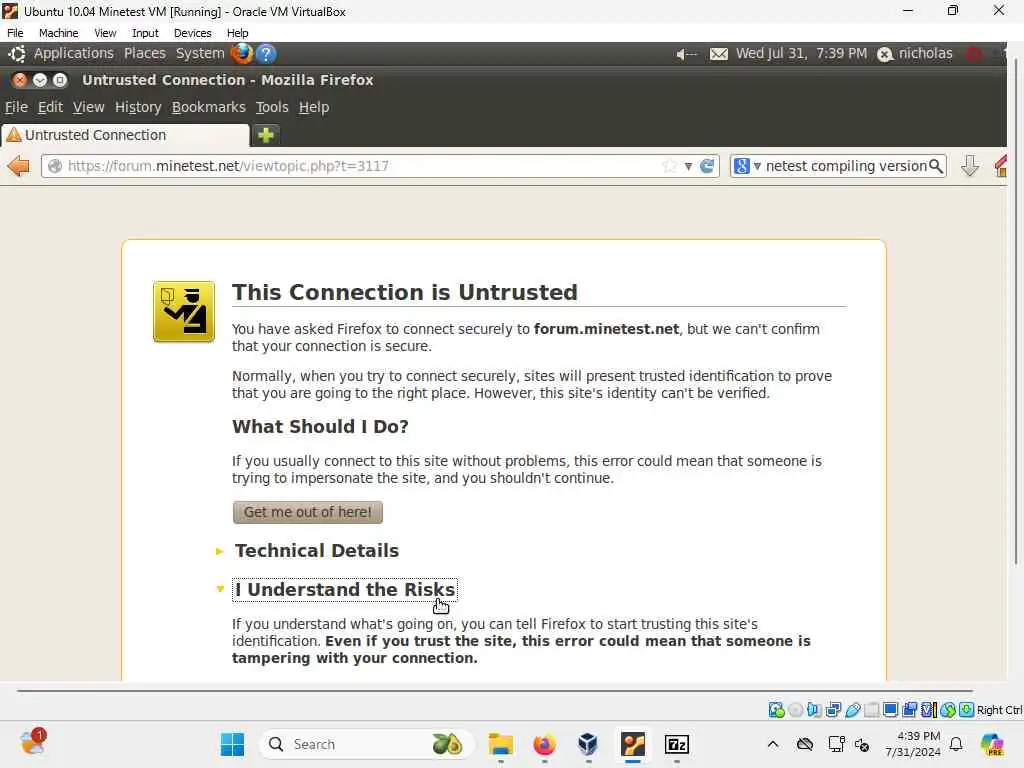Viewport: 1024px width, 768px height.
Task: Click VirtualBox recording status icon
Action: (909, 710)
